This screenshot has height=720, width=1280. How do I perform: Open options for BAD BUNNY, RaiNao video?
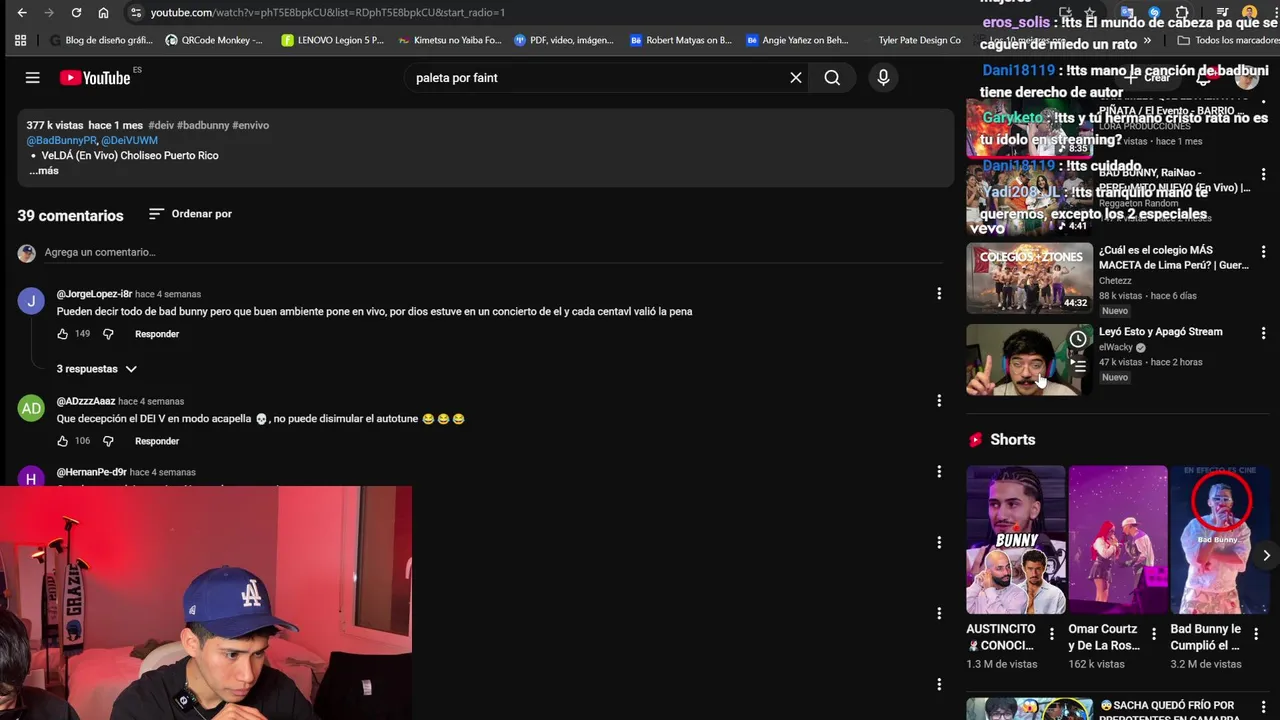pyautogui.click(x=1263, y=174)
